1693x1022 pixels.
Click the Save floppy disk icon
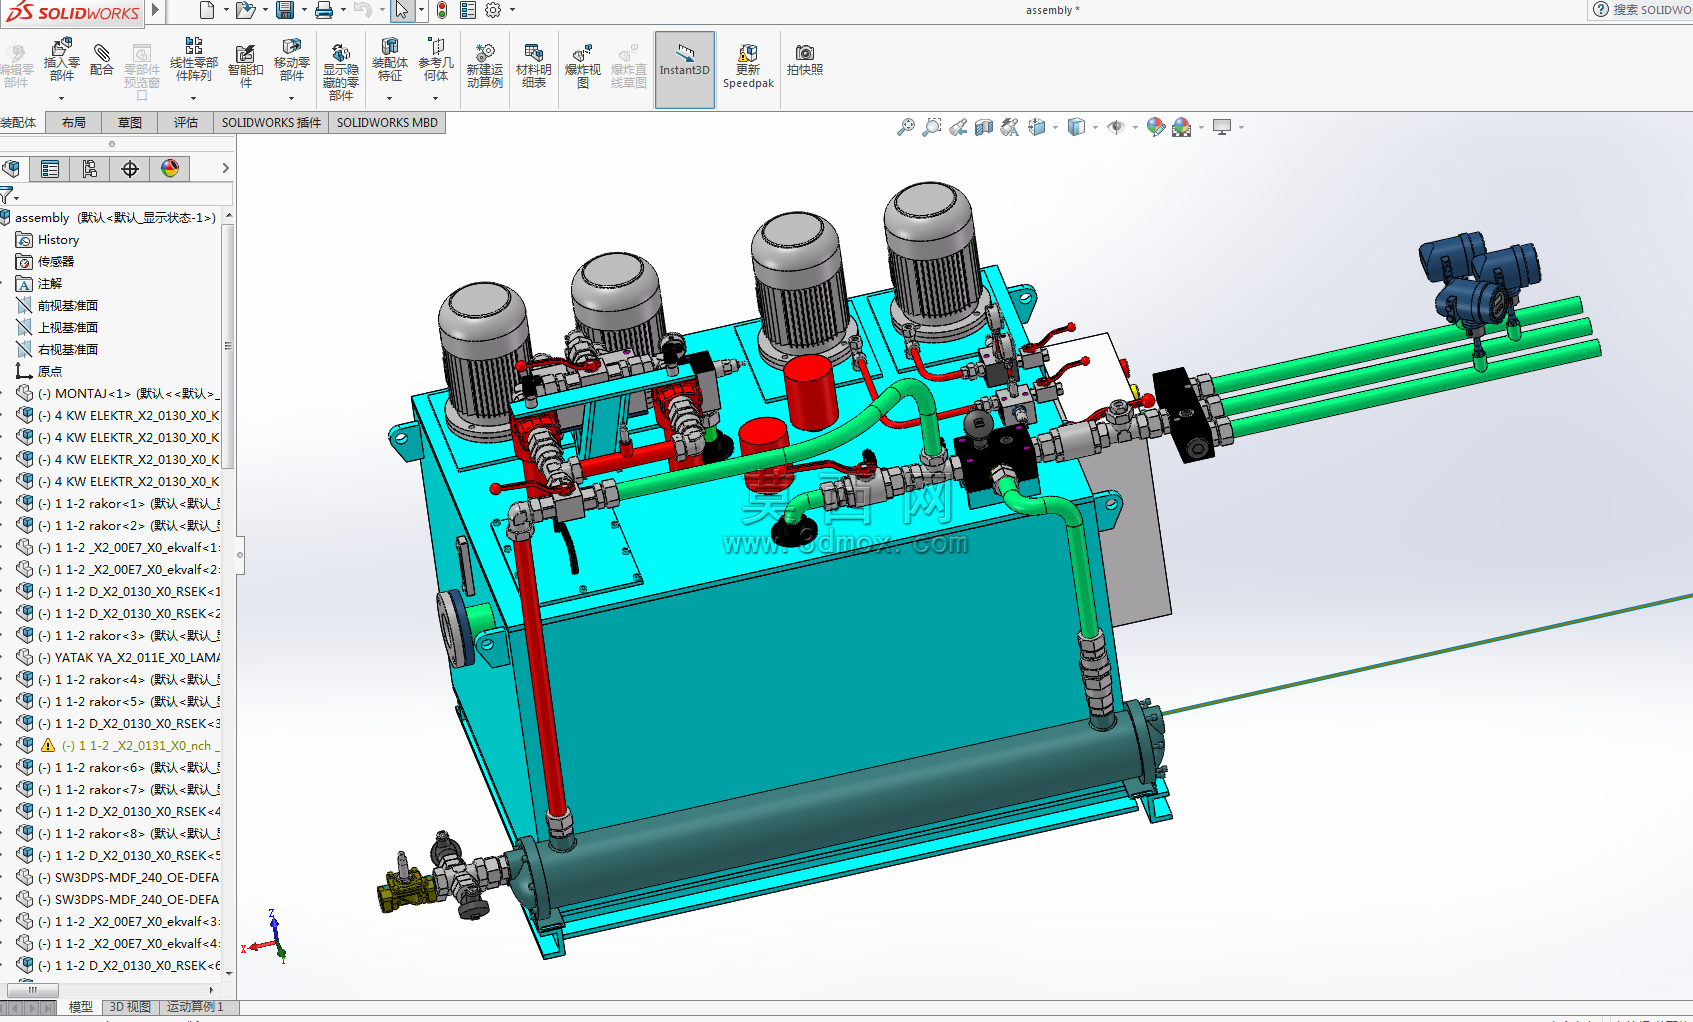click(285, 10)
